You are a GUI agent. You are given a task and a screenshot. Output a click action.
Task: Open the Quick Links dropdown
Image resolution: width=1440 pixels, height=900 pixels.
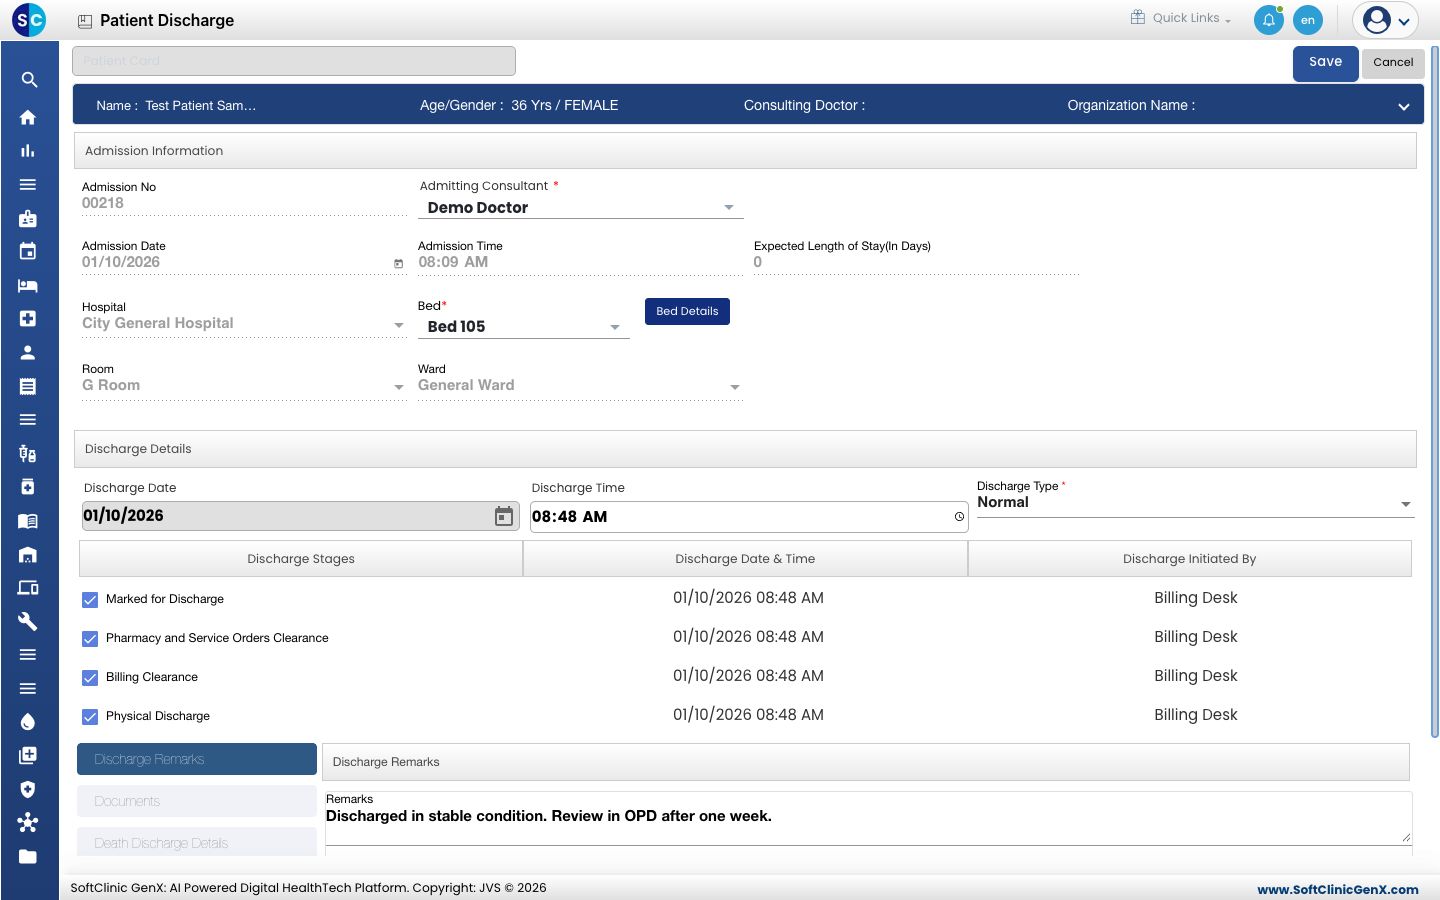(x=1181, y=18)
